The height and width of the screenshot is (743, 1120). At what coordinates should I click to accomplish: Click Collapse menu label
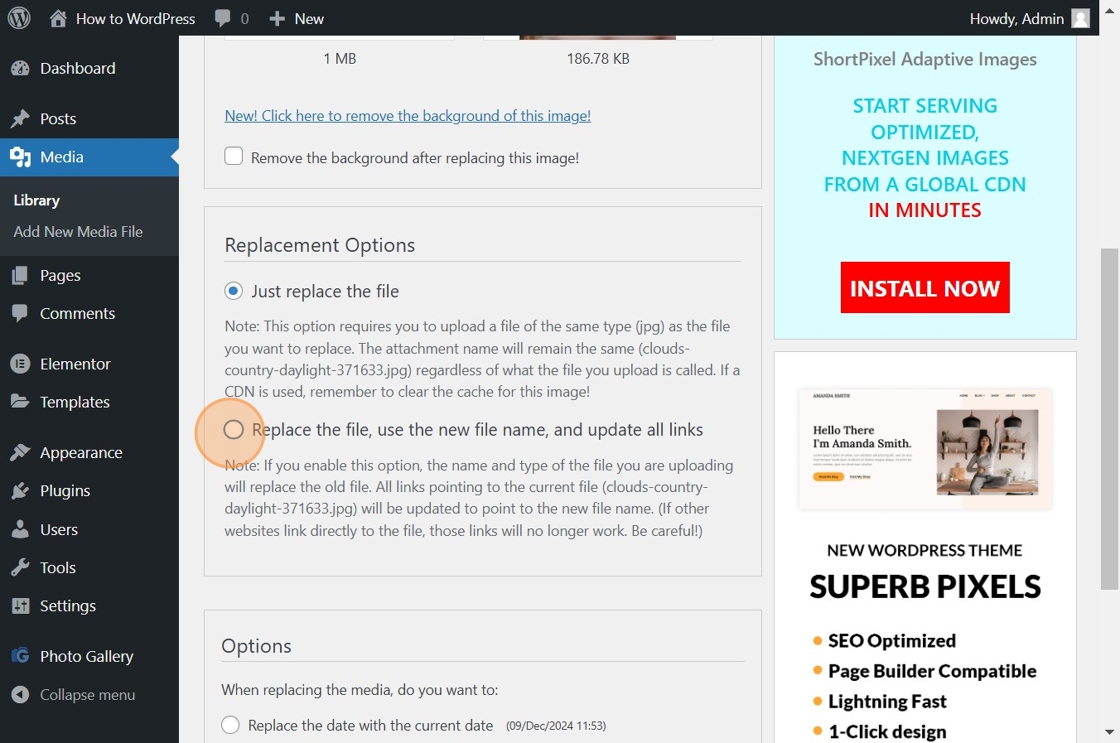pyautogui.click(x=87, y=694)
